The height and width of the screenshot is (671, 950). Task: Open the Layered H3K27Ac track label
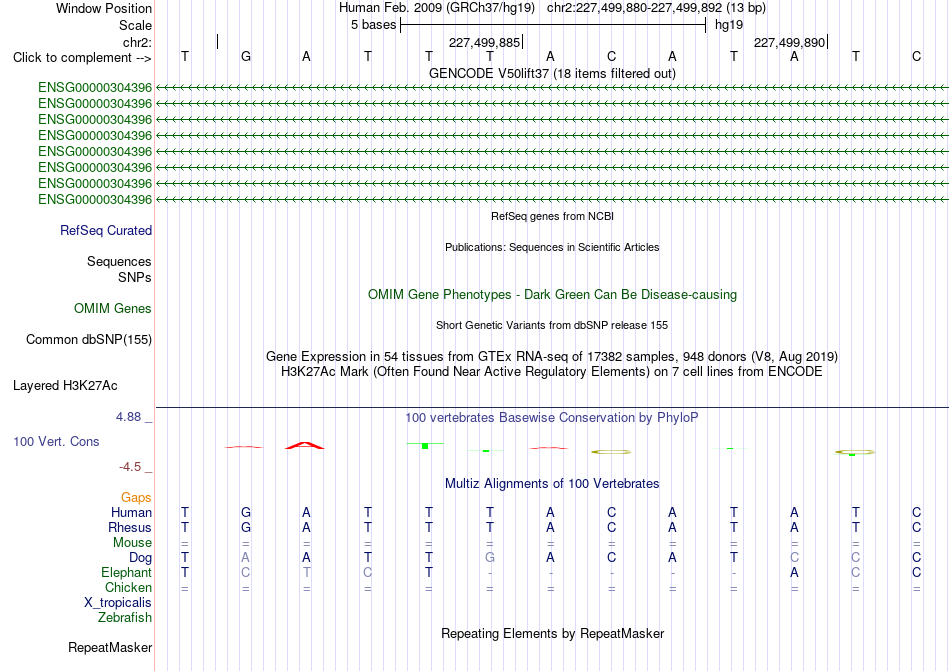[x=65, y=386]
